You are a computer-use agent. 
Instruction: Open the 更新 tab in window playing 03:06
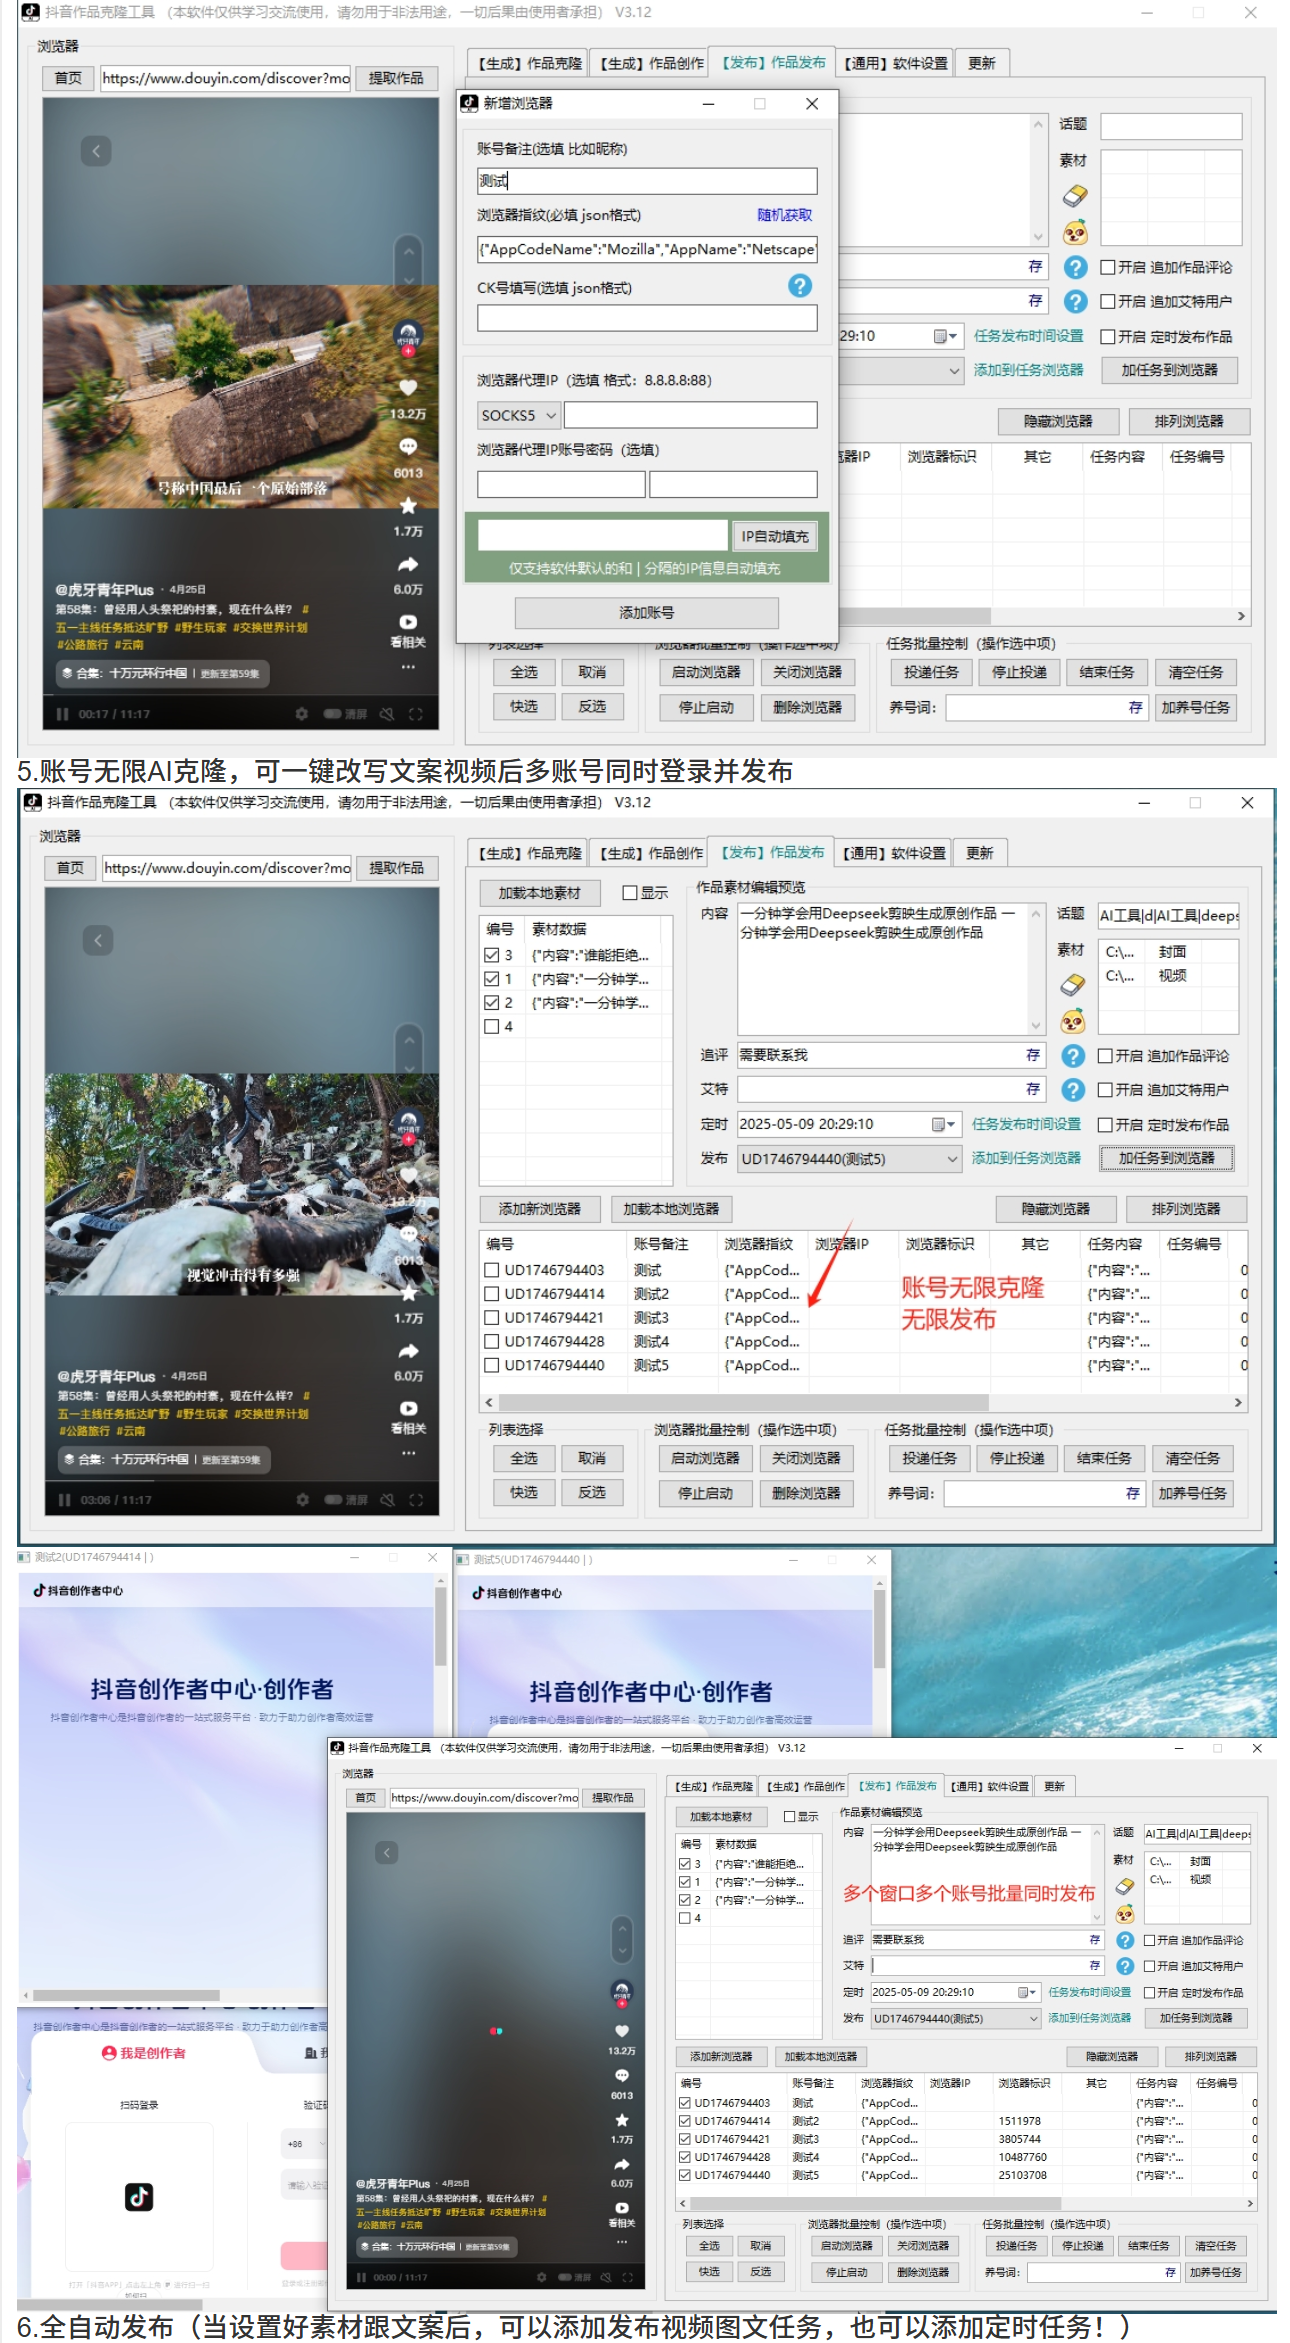tap(979, 853)
